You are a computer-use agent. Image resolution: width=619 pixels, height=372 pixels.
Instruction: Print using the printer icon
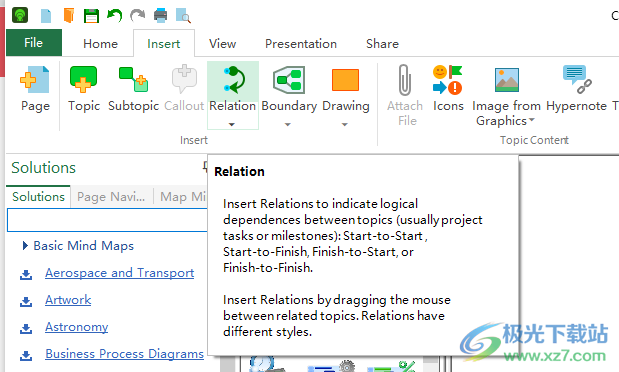coord(160,16)
